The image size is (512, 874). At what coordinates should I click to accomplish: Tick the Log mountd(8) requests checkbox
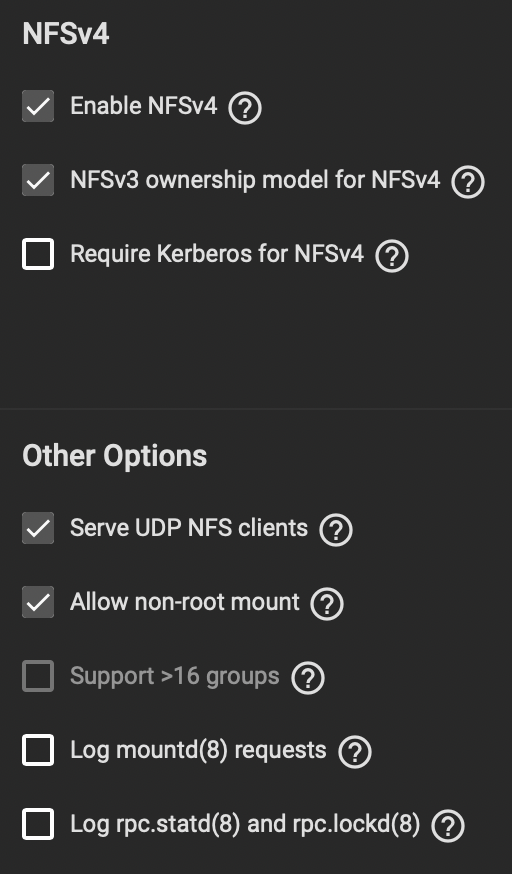(38, 750)
